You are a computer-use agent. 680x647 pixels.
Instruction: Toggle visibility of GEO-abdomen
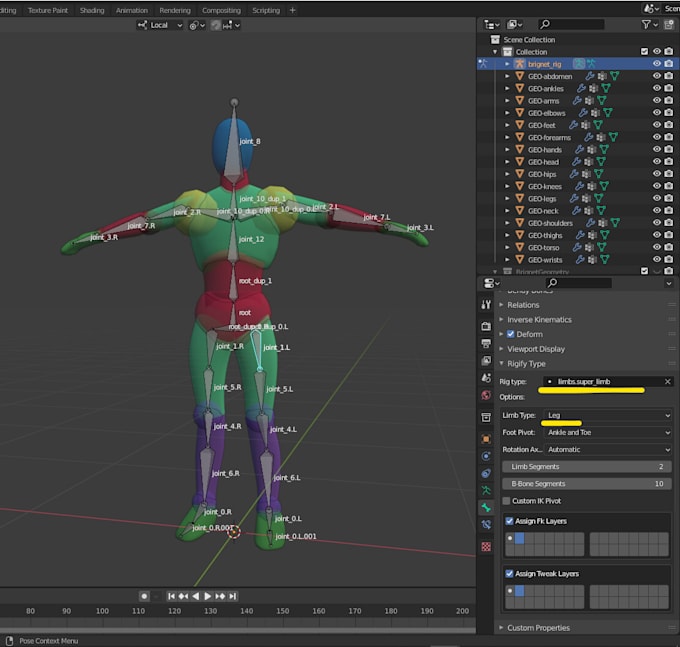click(657, 76)
